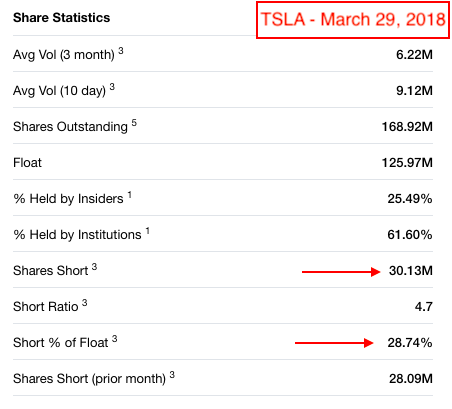Click the footnote 5 beside Shares Outstanding
The image size is (452, 409).
(134, 123)
